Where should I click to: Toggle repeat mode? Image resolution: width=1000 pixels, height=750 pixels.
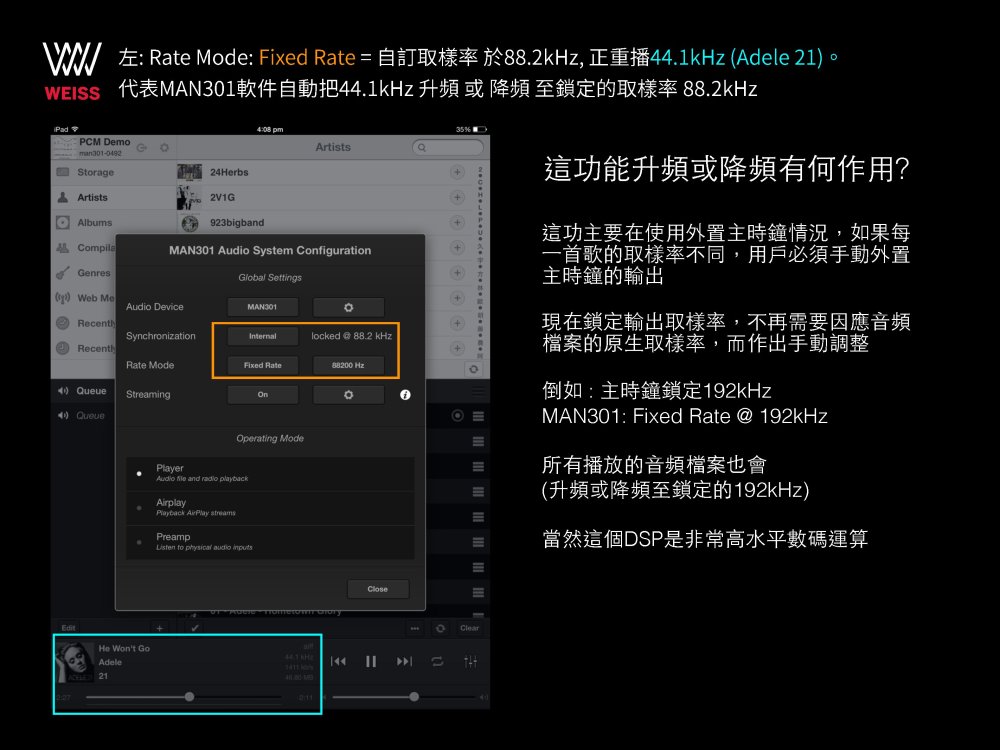coord(438,661)
